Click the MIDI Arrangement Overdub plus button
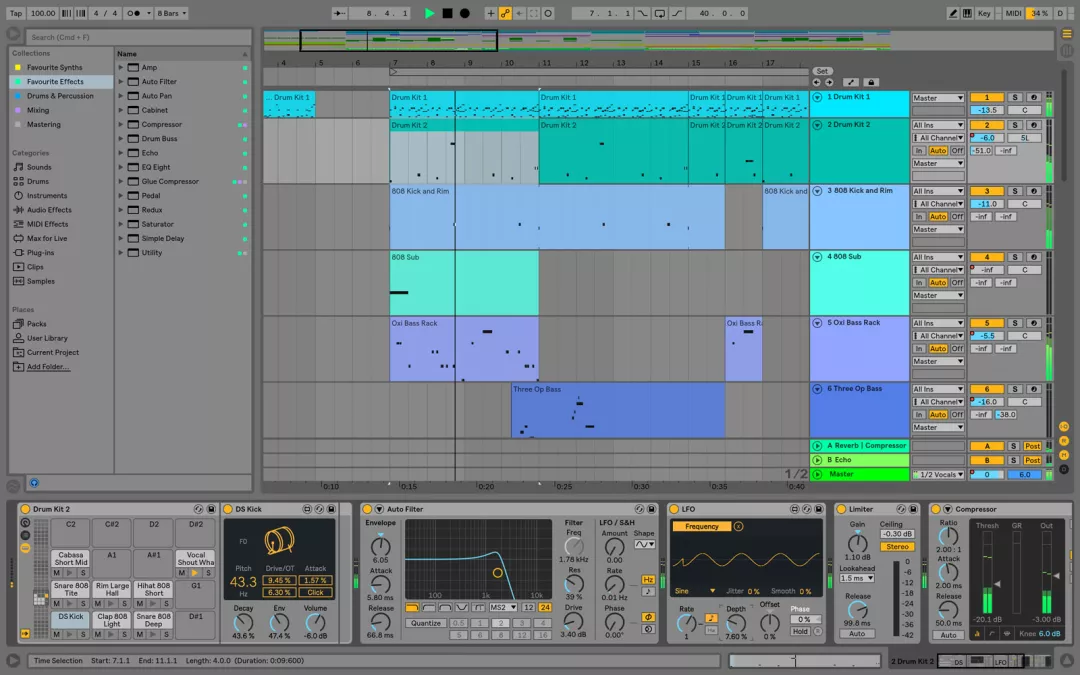Screen dimensions: 1080x675 tap(491, 13)
